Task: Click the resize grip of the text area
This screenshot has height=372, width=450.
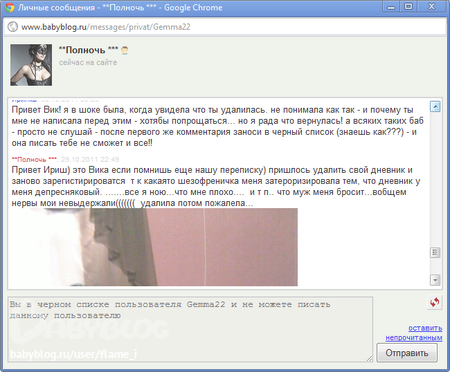Action: (x=369, y=359)
